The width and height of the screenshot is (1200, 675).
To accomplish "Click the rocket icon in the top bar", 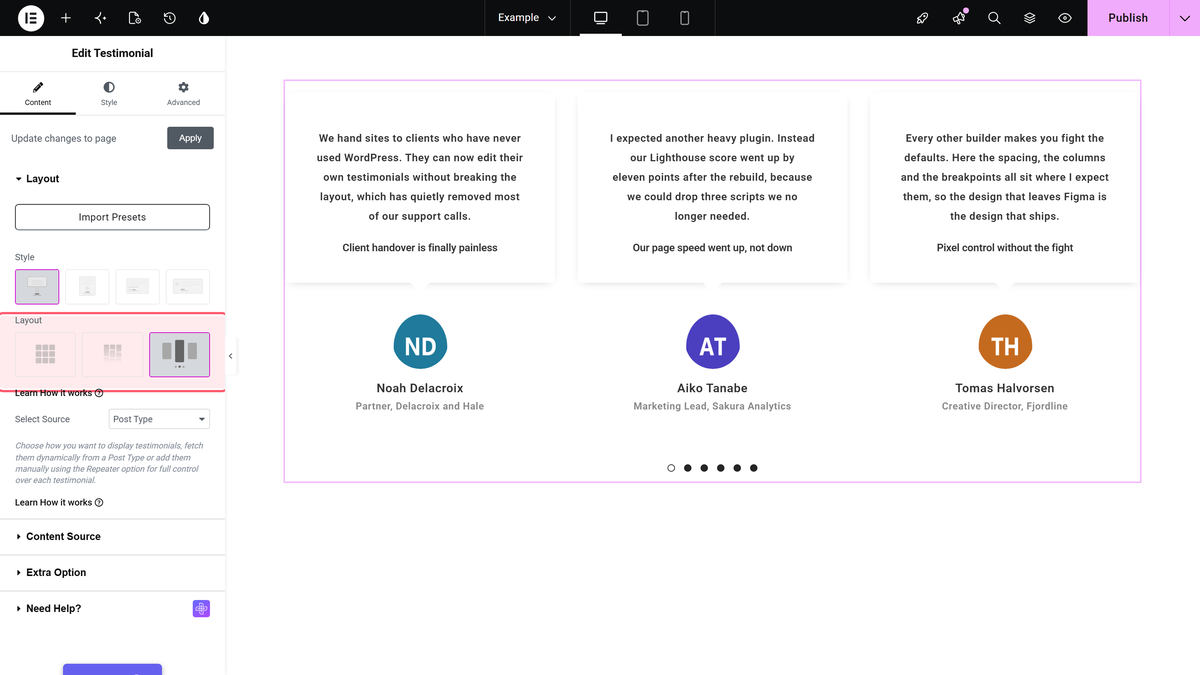I will (x=923, y=18).
